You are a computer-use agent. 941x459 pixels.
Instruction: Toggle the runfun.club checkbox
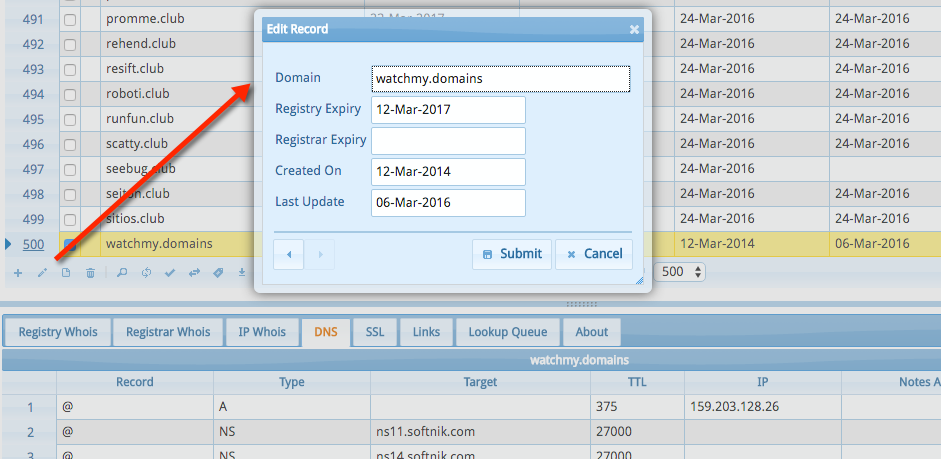tap(70, 119)
